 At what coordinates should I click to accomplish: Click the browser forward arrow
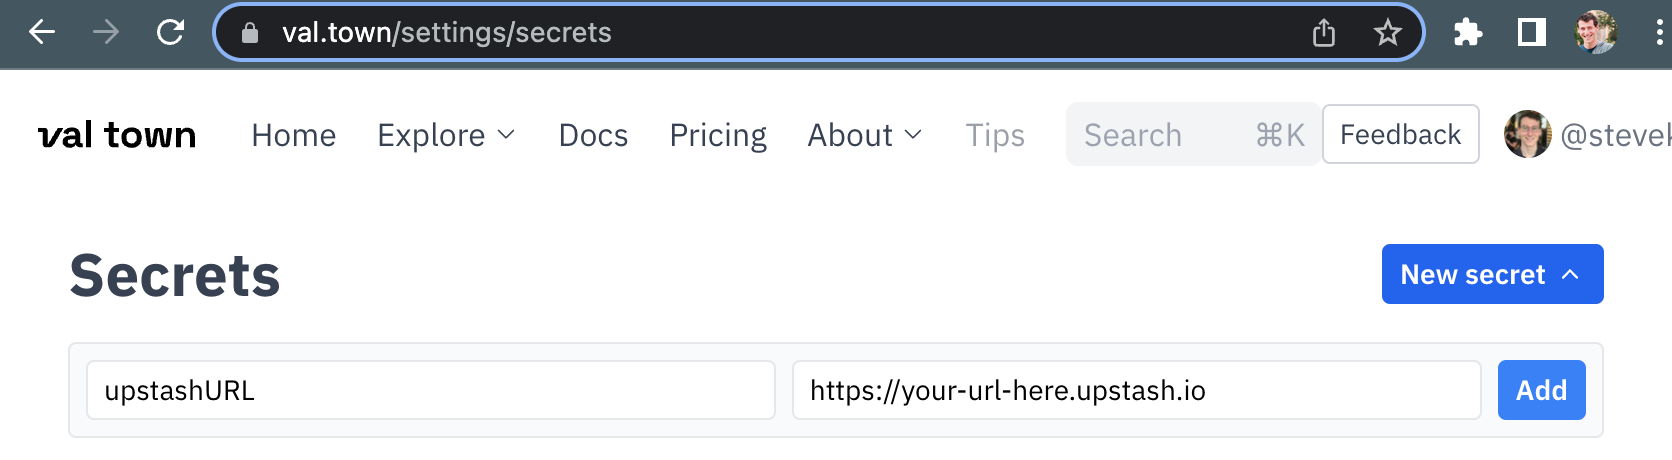(106, 33)
